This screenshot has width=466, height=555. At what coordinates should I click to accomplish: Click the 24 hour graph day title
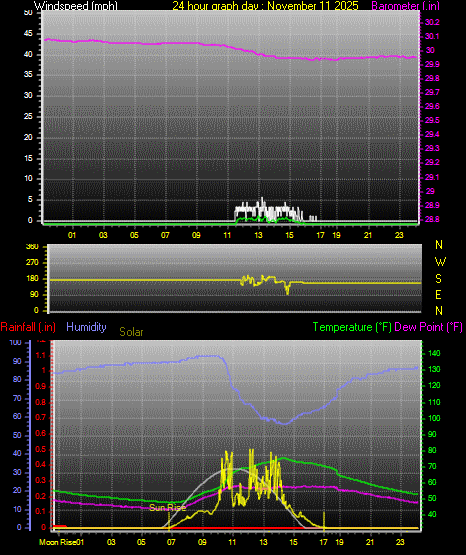click(265, 6)
